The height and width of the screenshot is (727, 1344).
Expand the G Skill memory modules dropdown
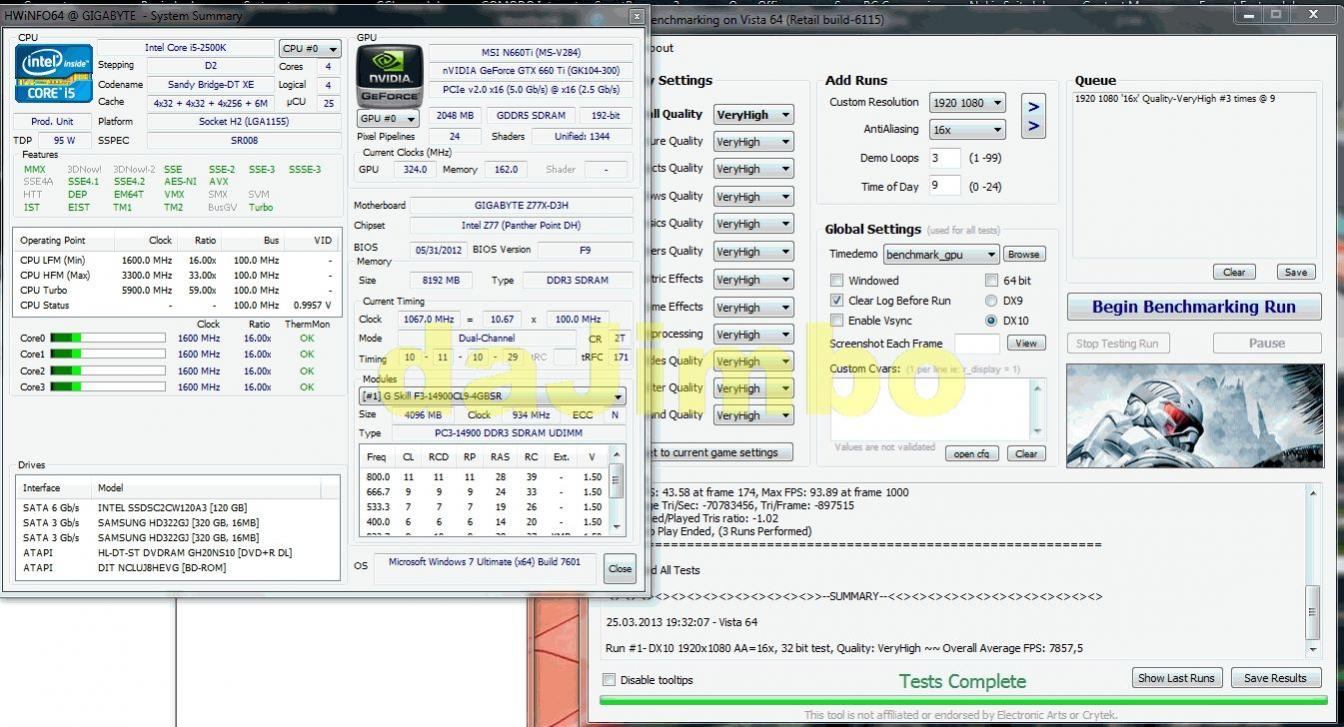492,396
